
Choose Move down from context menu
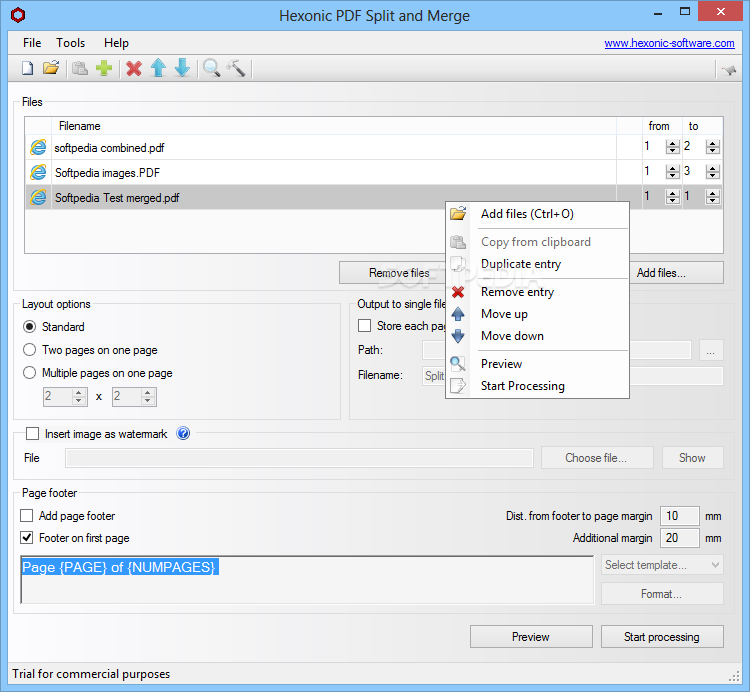pyautogui.click(x=538, y=336)
